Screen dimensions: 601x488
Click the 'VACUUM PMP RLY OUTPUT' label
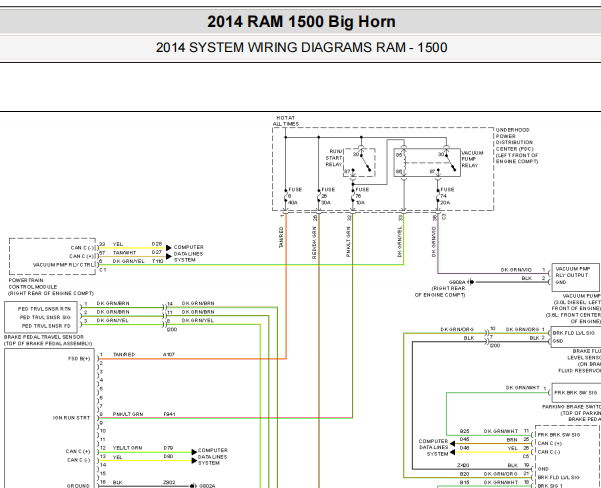pos(572,272)
